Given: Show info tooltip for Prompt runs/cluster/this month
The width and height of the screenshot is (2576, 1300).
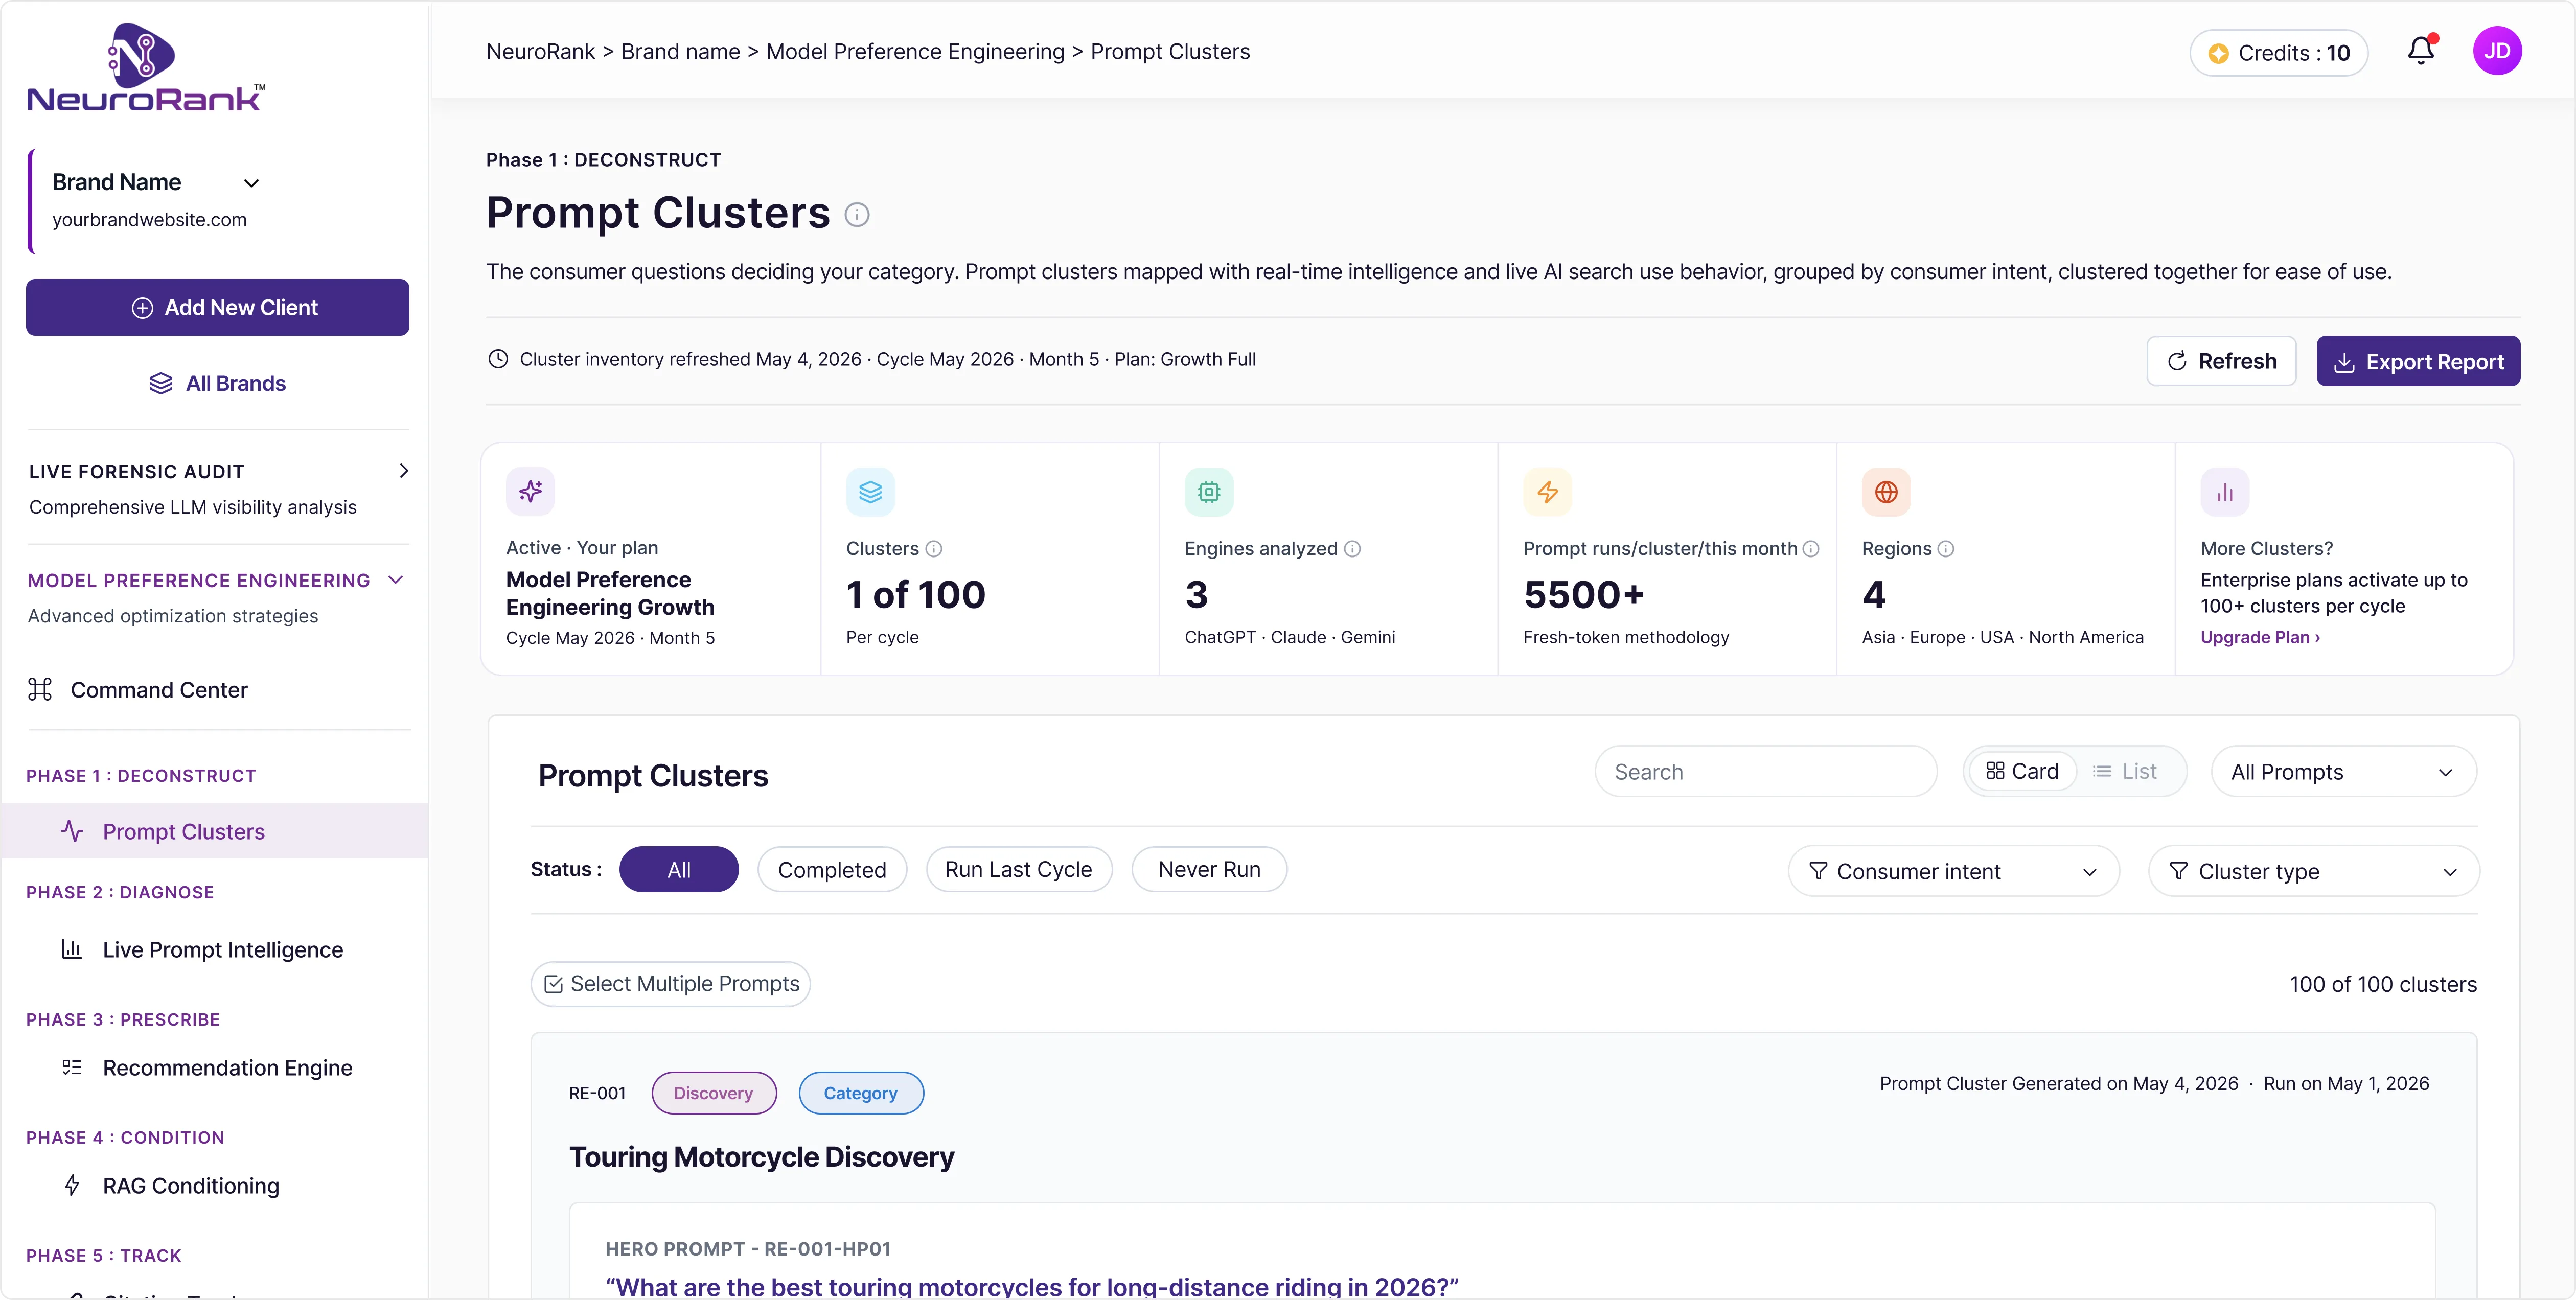Looking at the screenshot, I should tap(1810, 549).
